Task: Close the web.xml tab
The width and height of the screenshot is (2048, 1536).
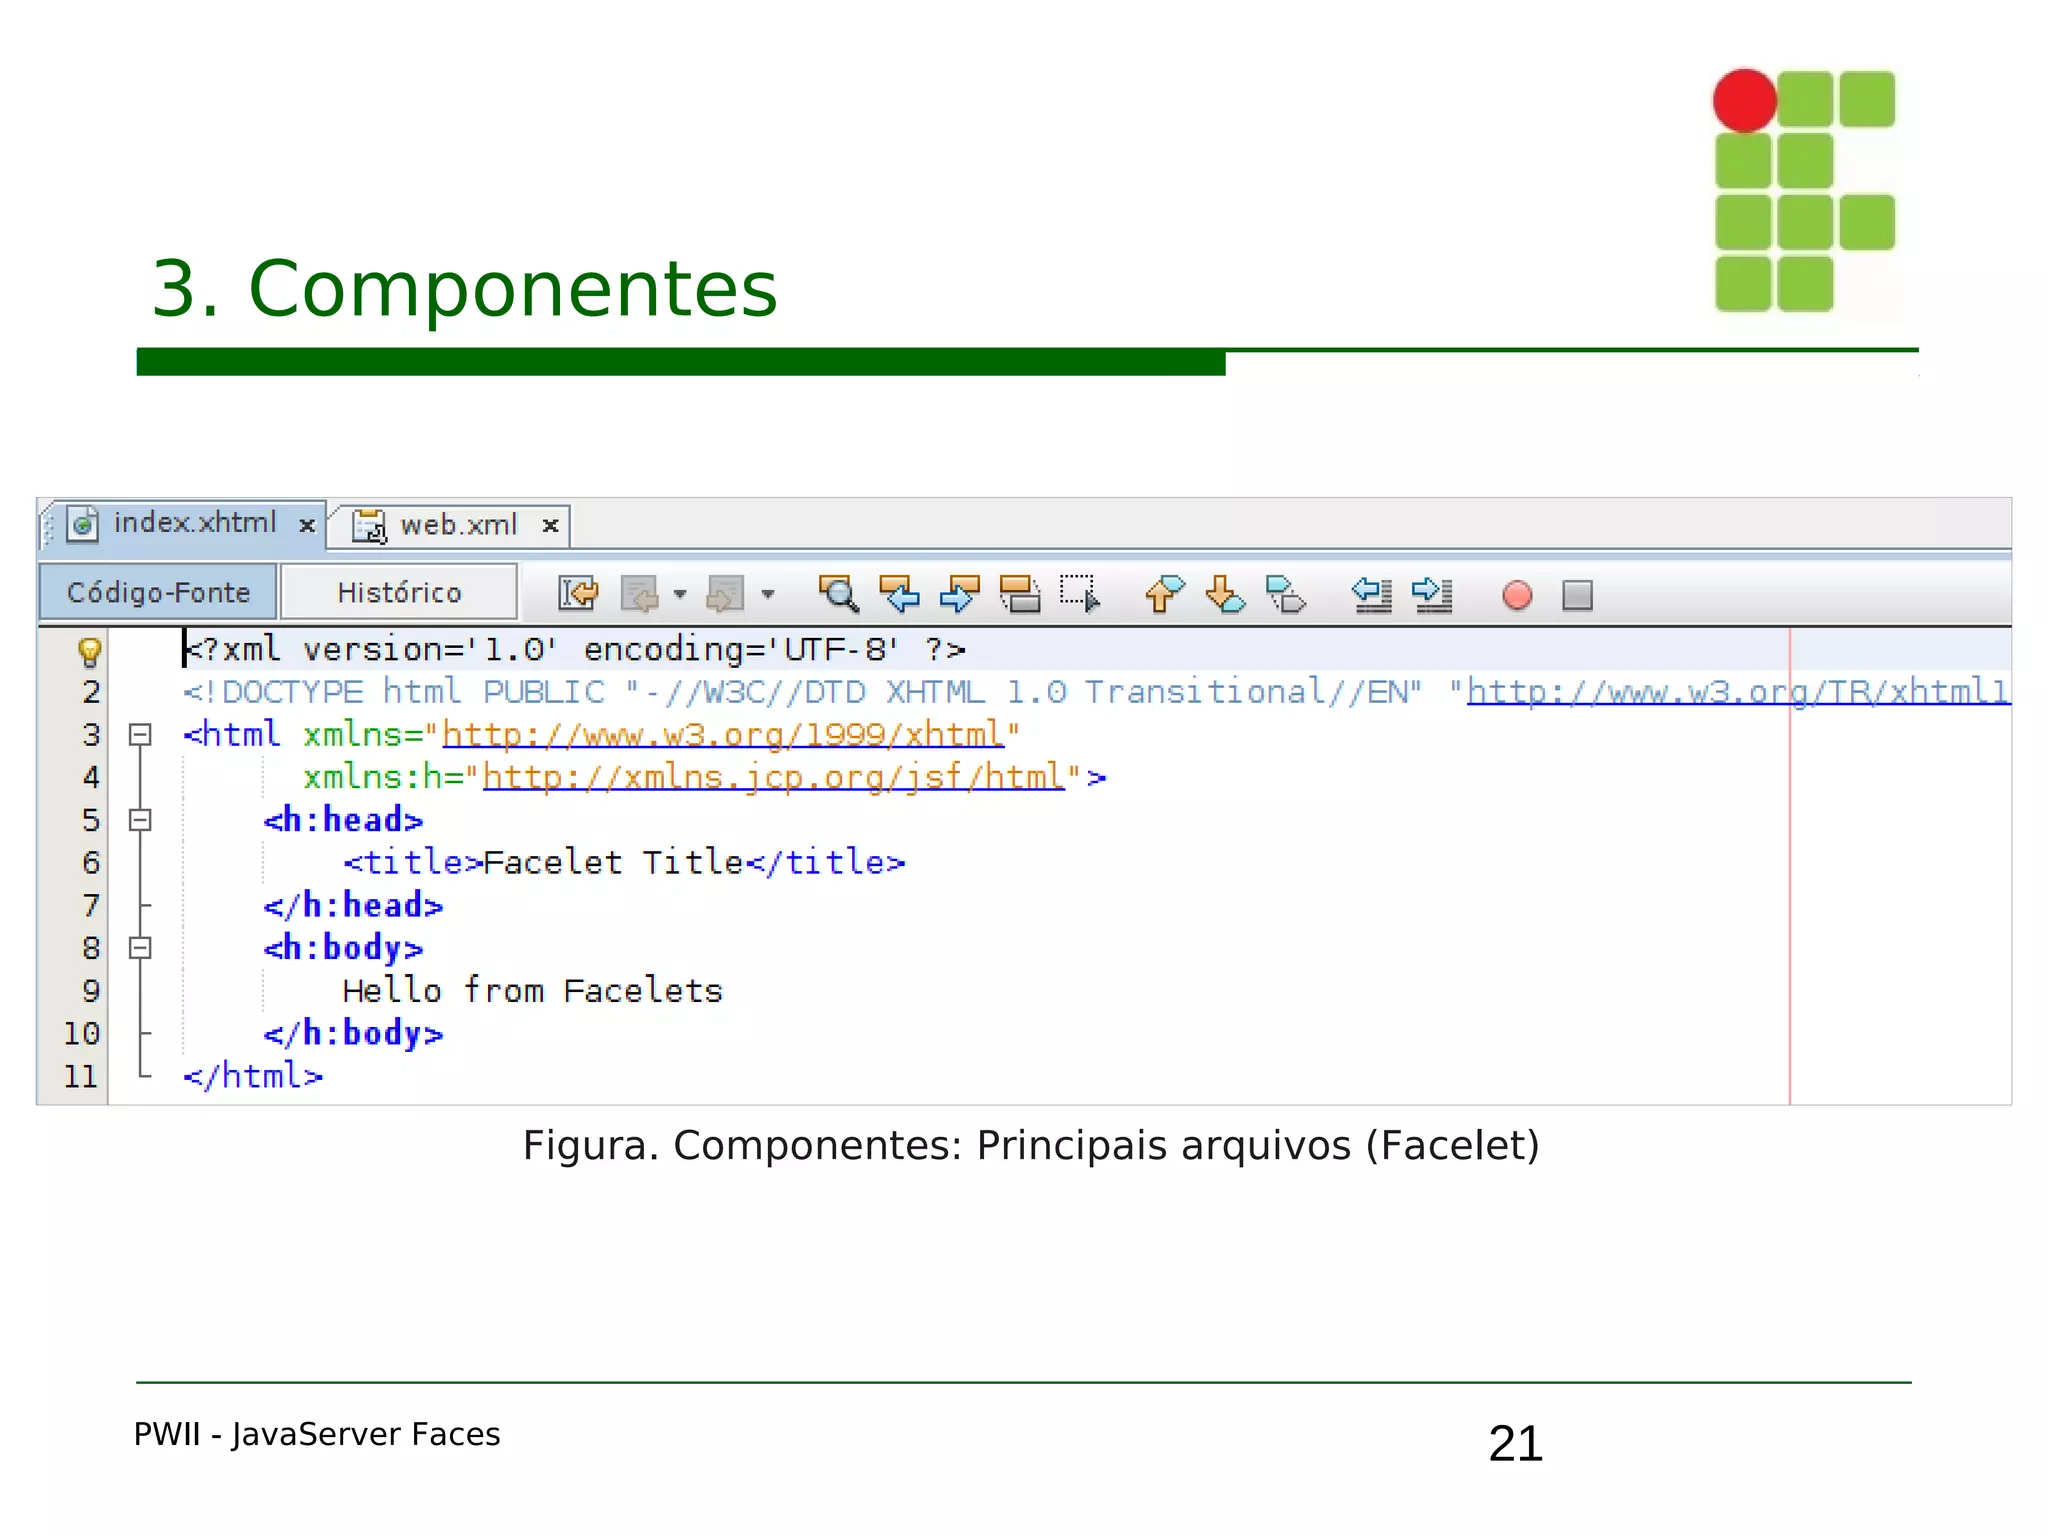Action: (x=550, y=525)
